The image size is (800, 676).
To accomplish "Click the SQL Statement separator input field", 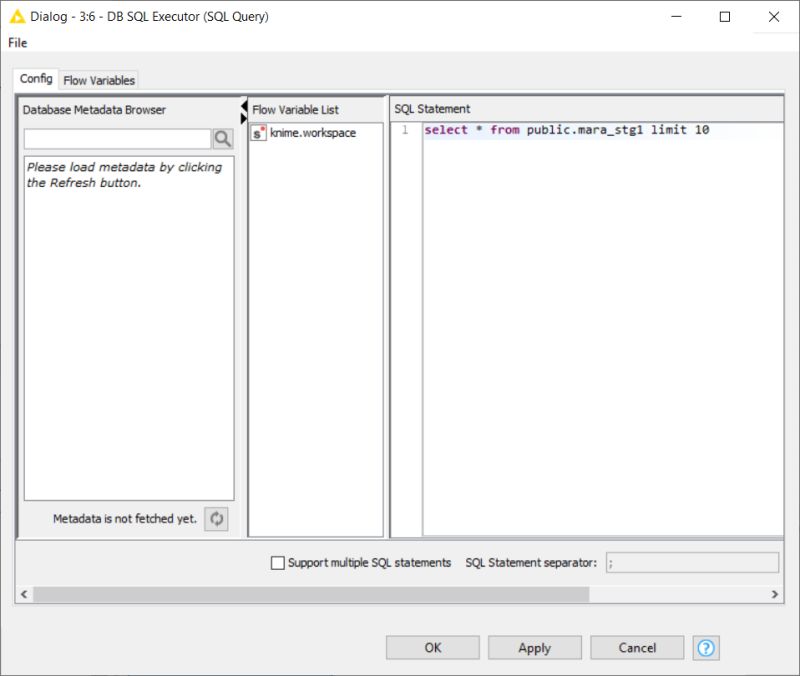I will (x=690, y=563).
